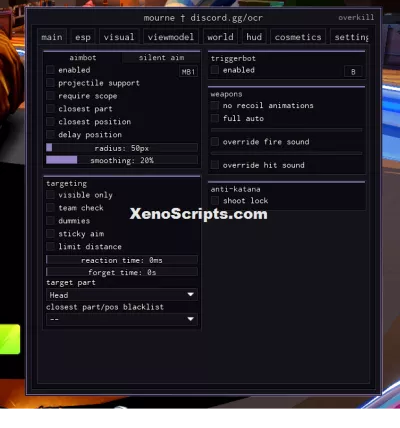Enable anti-katana shoot lock

[x=215, y=201]
